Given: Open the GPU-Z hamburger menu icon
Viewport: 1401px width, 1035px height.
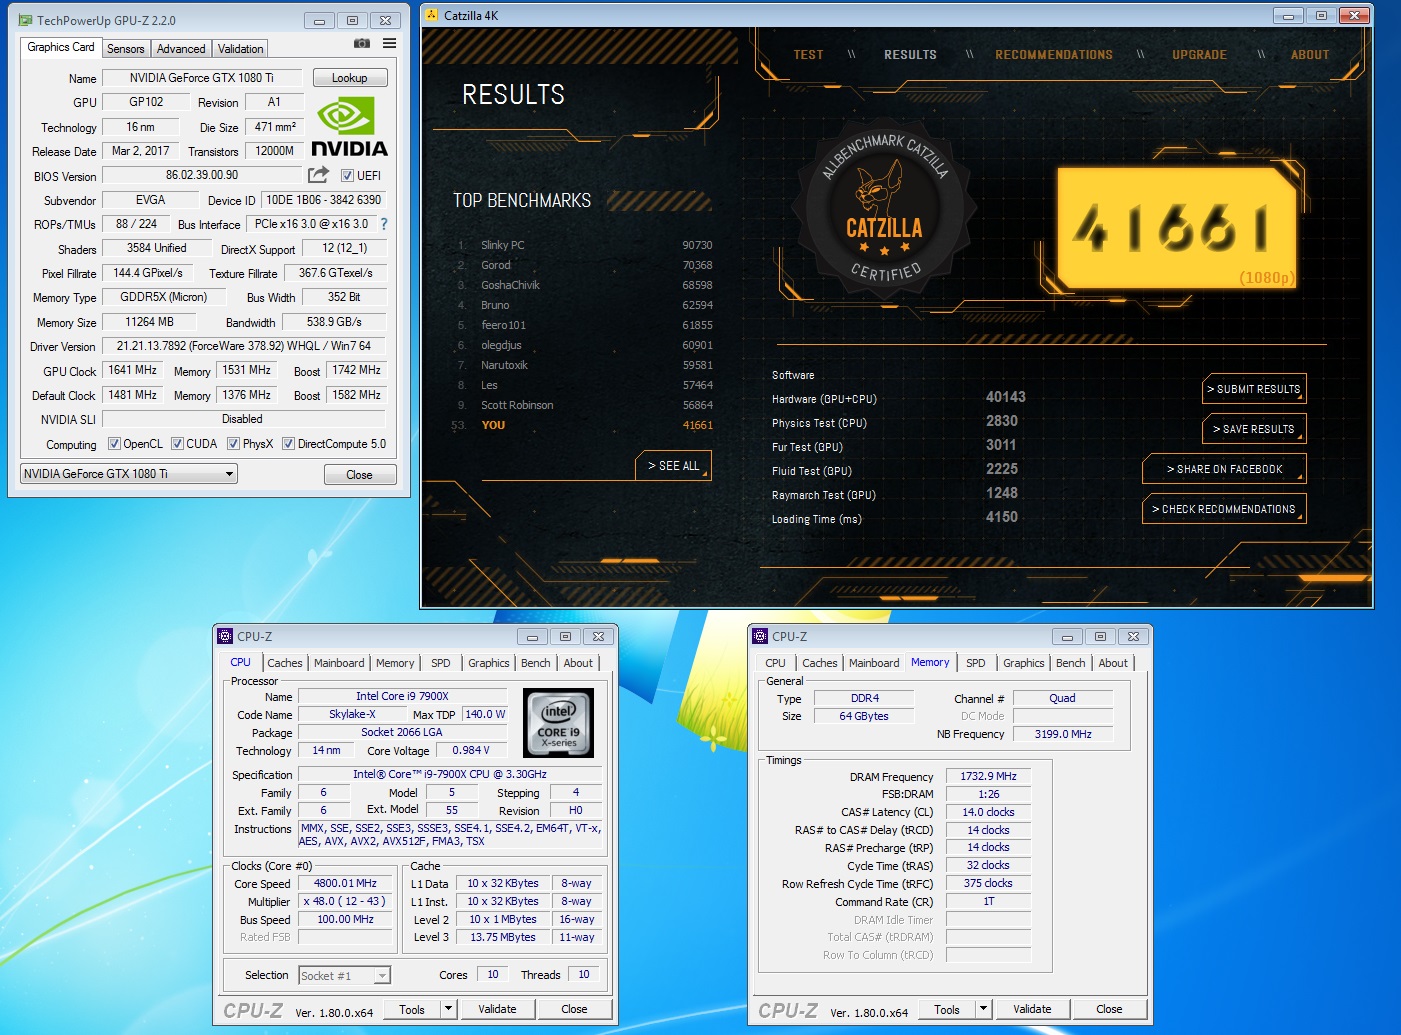Looking at the screenshot, I should click(389, 44).
